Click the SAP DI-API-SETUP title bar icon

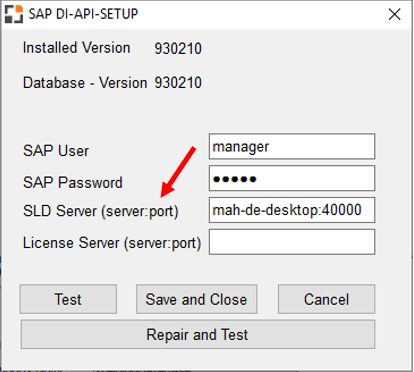pos(14,14)
